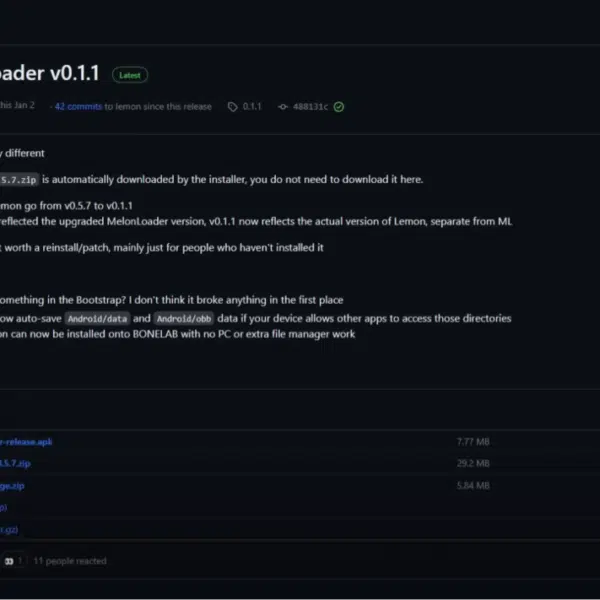Image resolution: width=600 pixels, height=600 pixels.
Task: Click the 5.7.zip inline code label
Action: (x=19, y=179)
